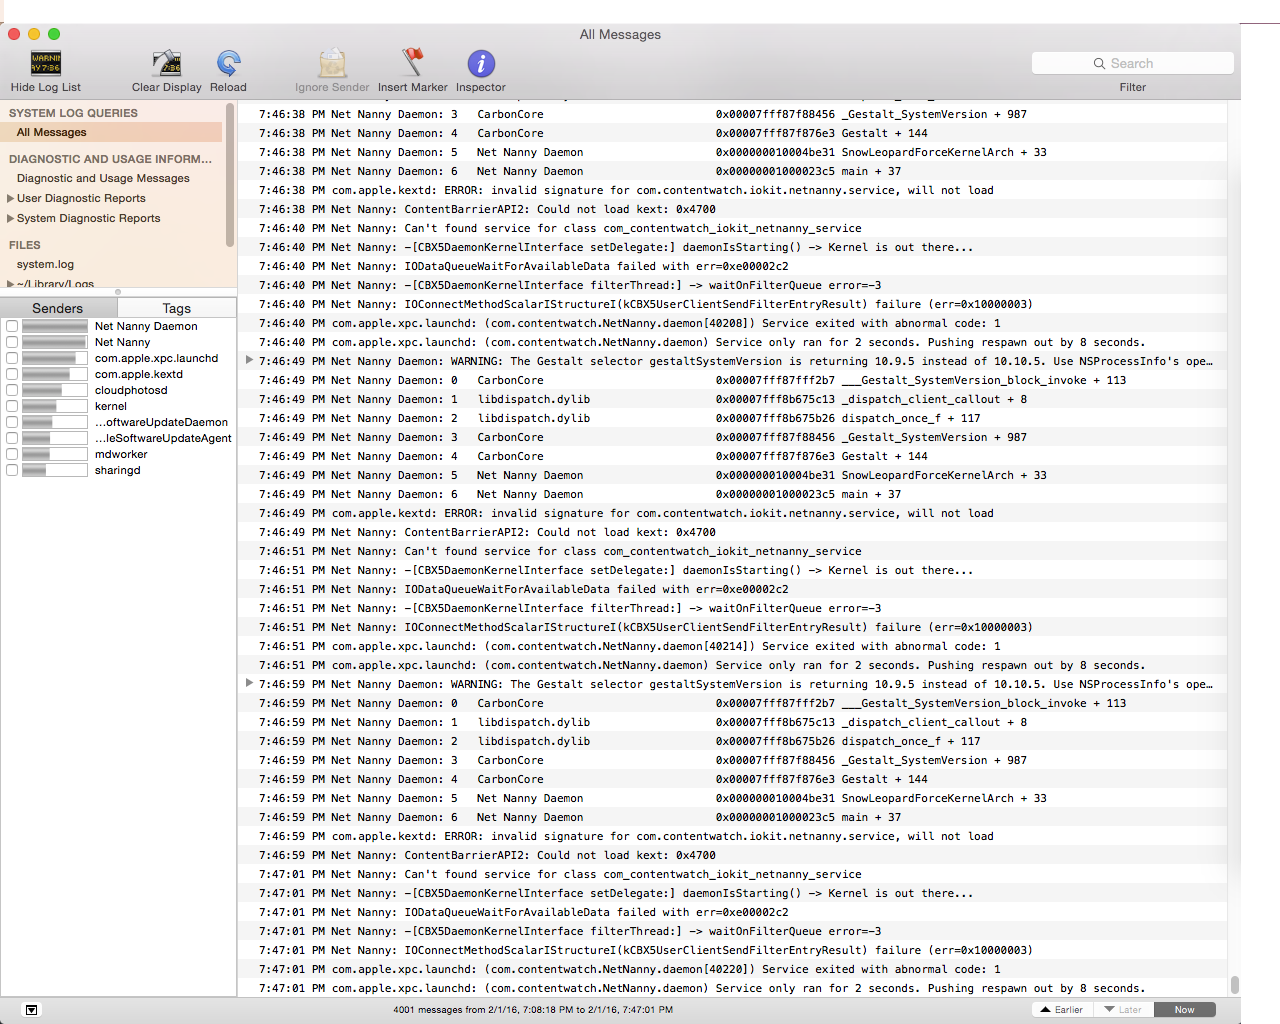Click the ...leSoftwareUpdateAgent sender name
The image size is (1280, 1024).
pyautogui.click(x=163, y=438)
